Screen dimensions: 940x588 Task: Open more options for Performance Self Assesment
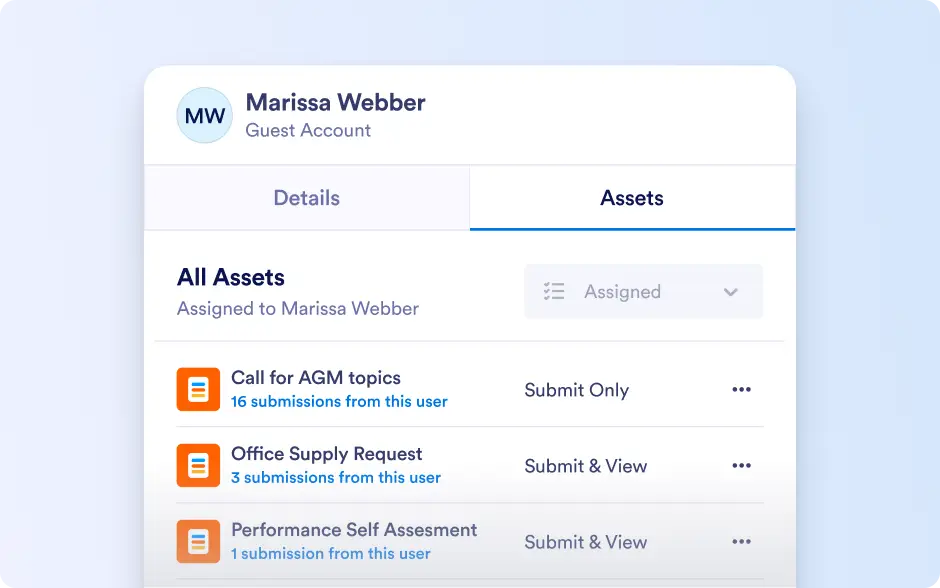point(742,541)
